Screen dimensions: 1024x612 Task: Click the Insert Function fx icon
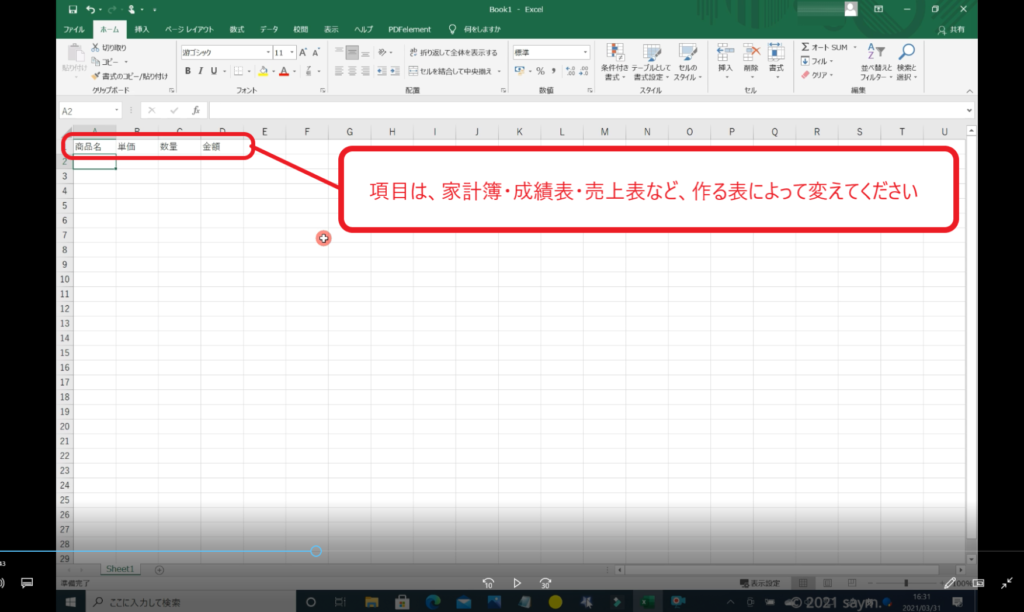(196, 110)
